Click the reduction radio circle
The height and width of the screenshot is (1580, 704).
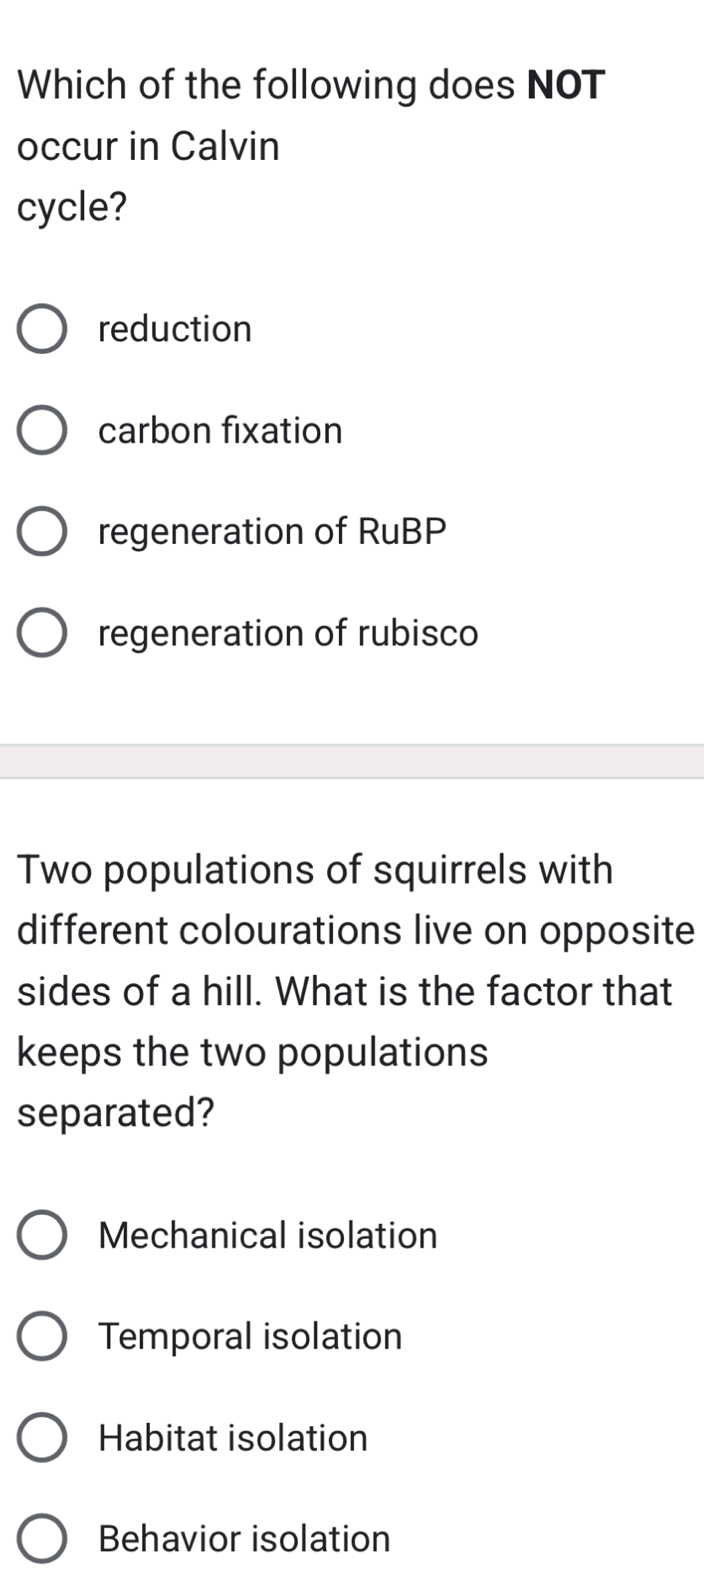click(40, 330)
